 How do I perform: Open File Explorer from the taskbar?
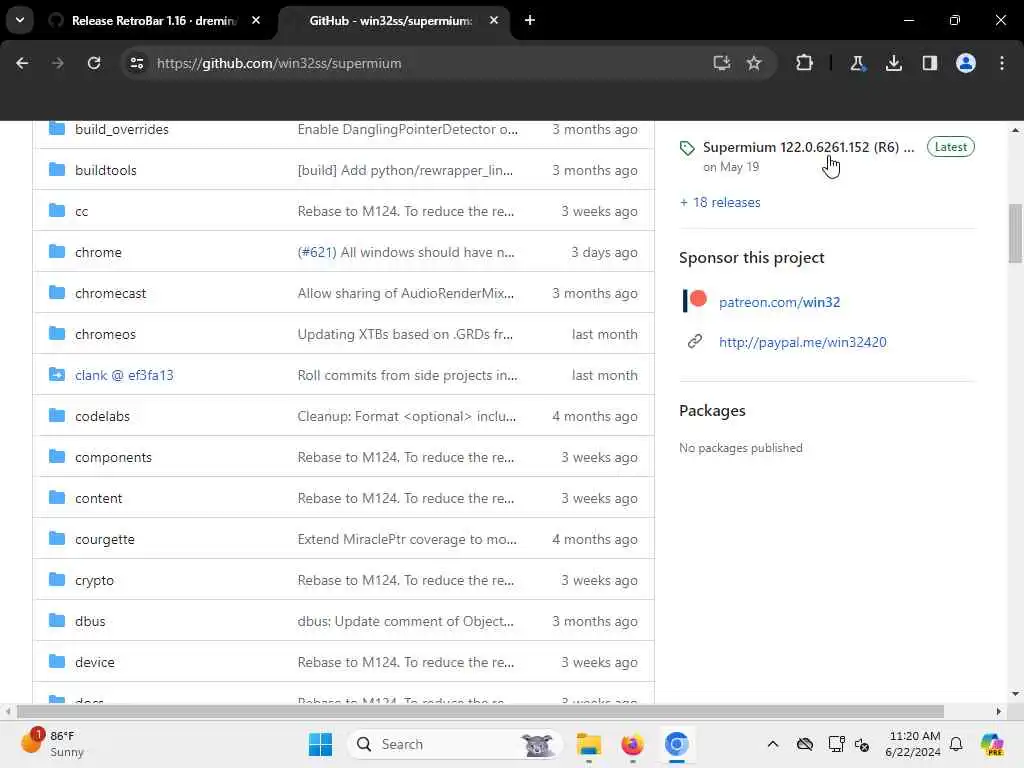coord(588,744)
